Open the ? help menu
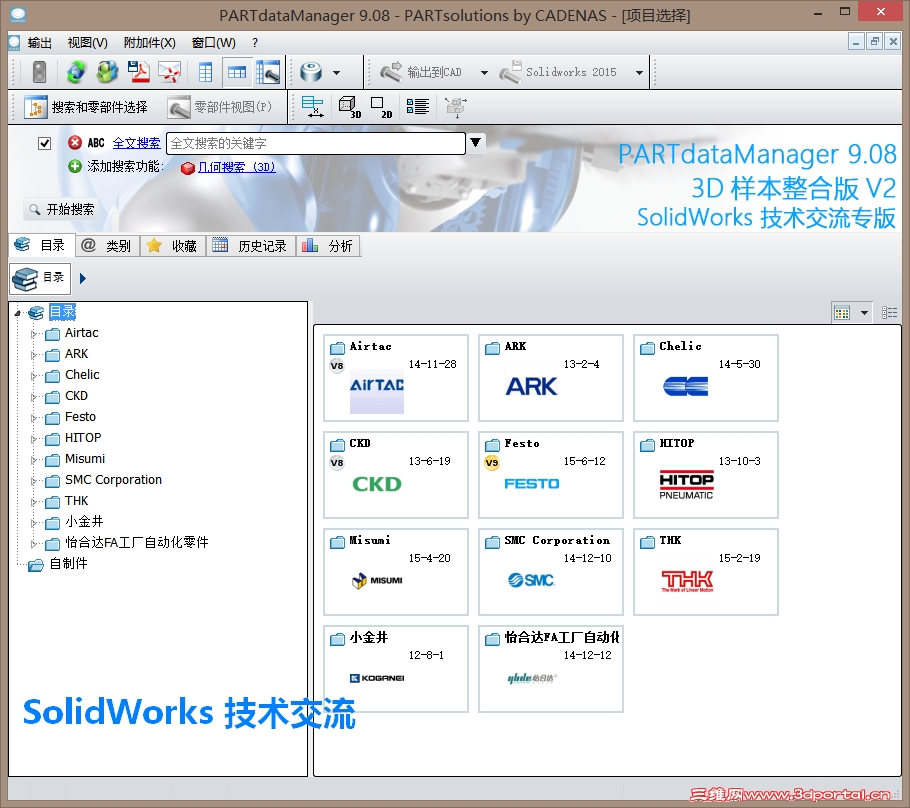The width and height of the screenshot is (910, 808). (255, 43)
